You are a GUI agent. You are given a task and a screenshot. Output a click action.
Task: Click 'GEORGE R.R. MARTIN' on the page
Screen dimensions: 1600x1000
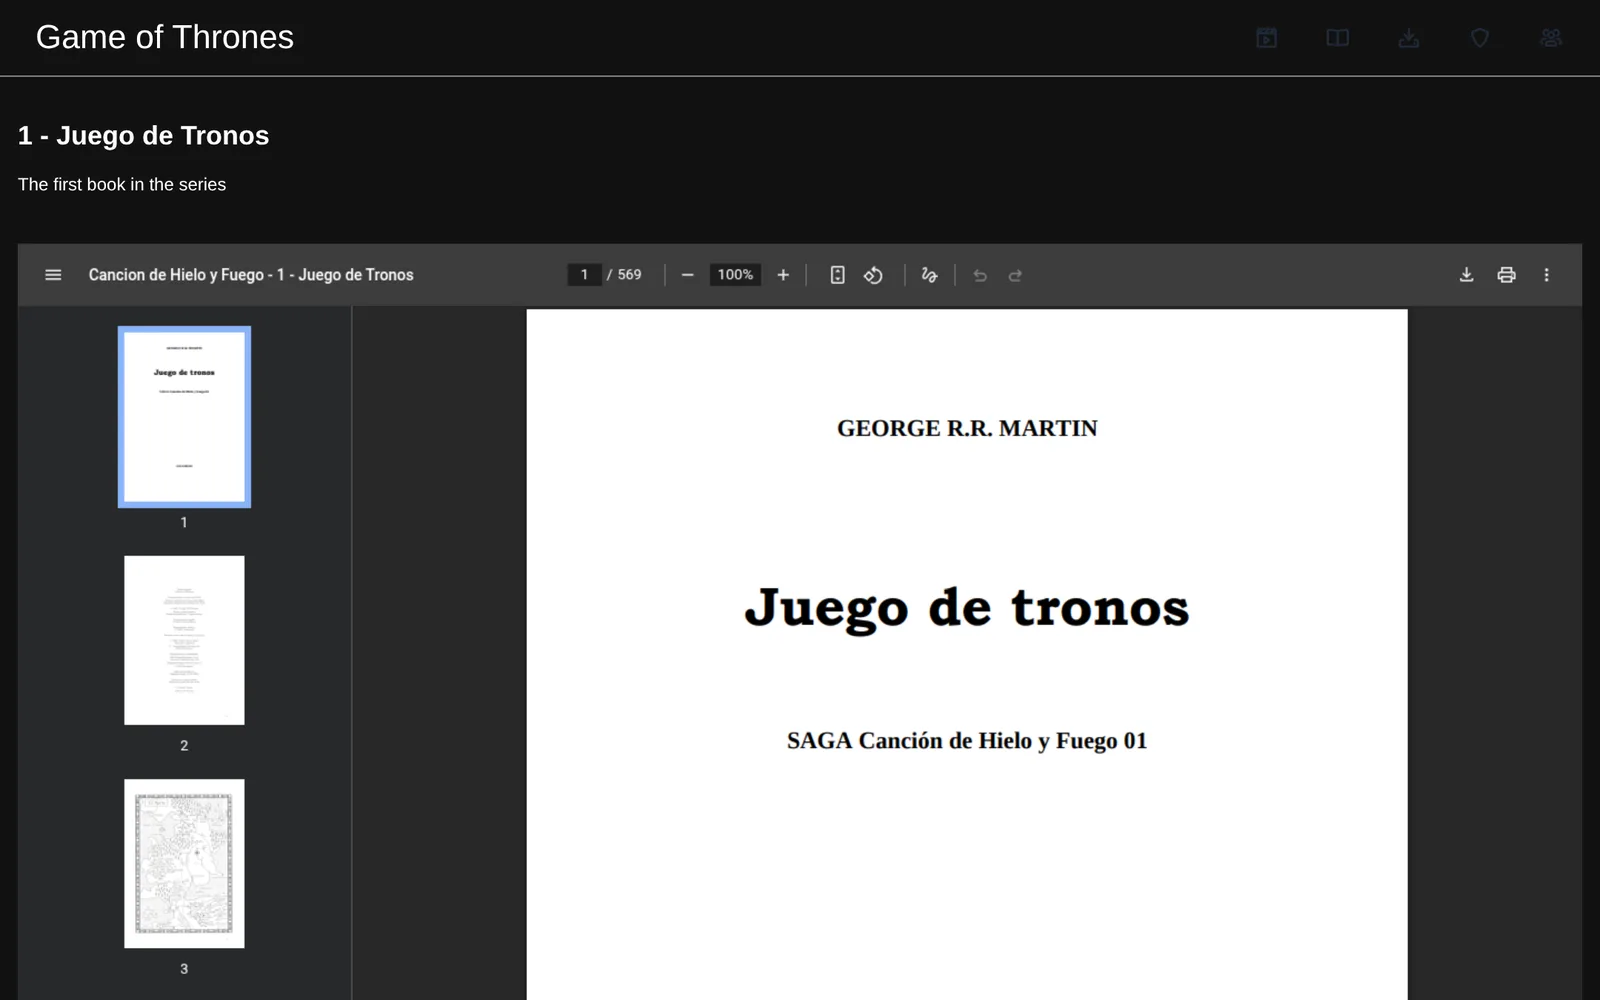point(967,428)
